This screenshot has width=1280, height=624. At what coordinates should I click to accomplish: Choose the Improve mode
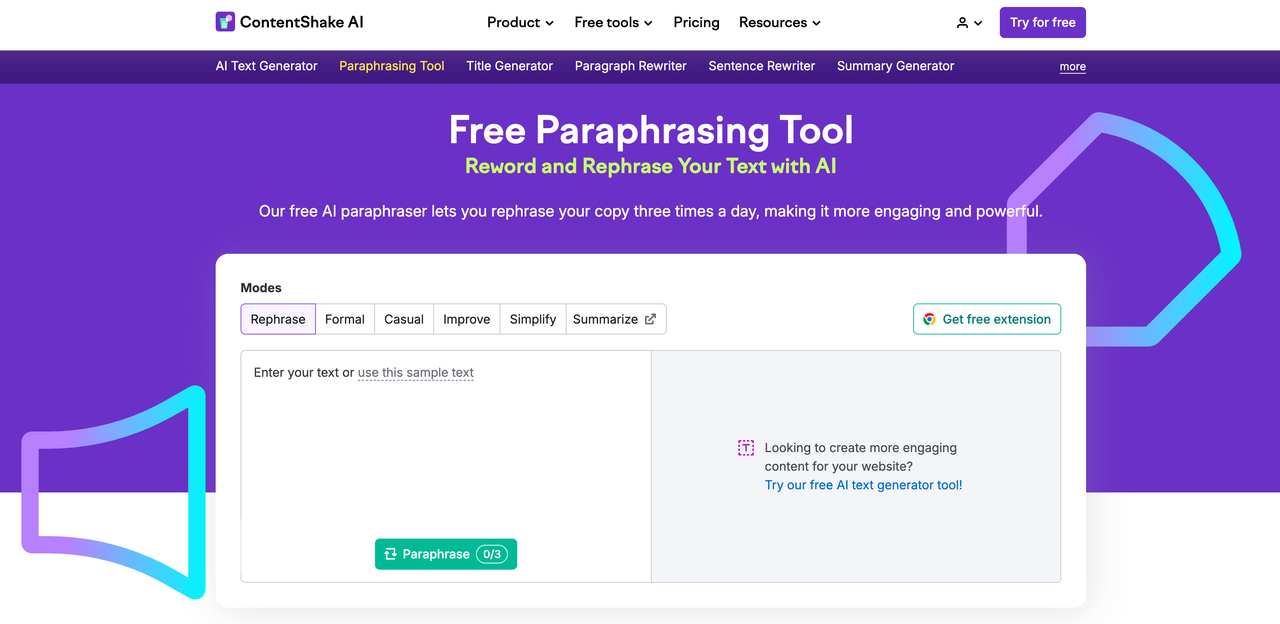(x=467, y=319)
